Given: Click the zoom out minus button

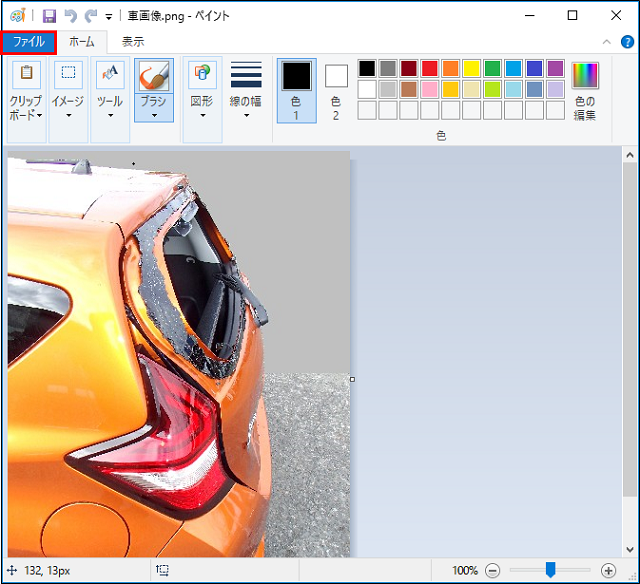Looking at the screenshot, I should coord(492,570).
